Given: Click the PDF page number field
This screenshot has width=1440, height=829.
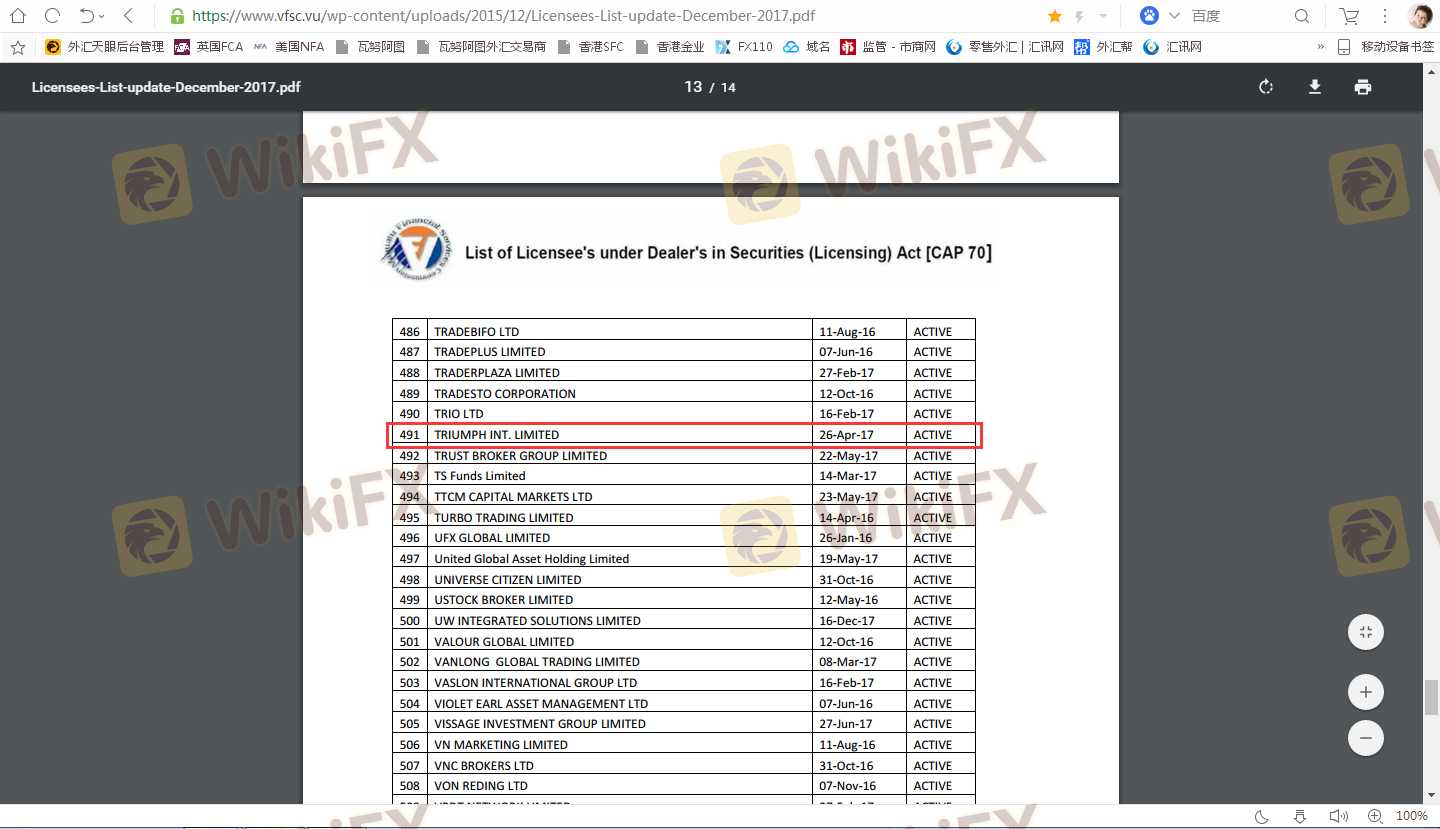Looking at the screenshot, I should click(693, 87).
